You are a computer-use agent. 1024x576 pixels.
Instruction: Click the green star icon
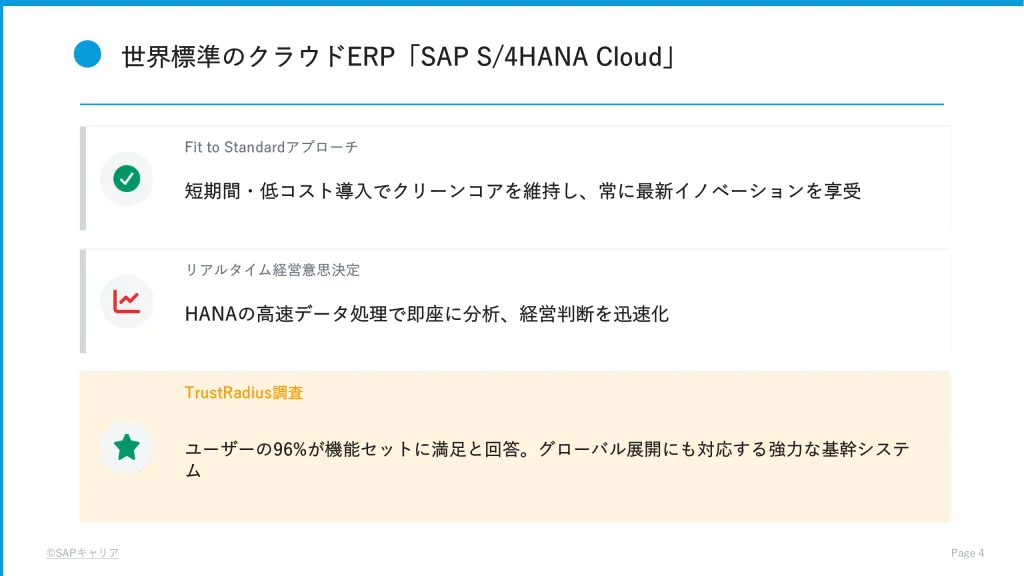[x=127, y=447]
